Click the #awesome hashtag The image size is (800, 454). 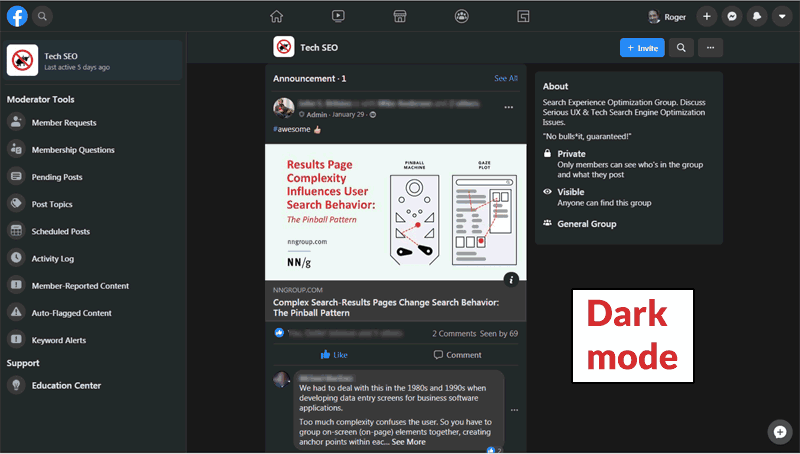click(x=292, y=129)
